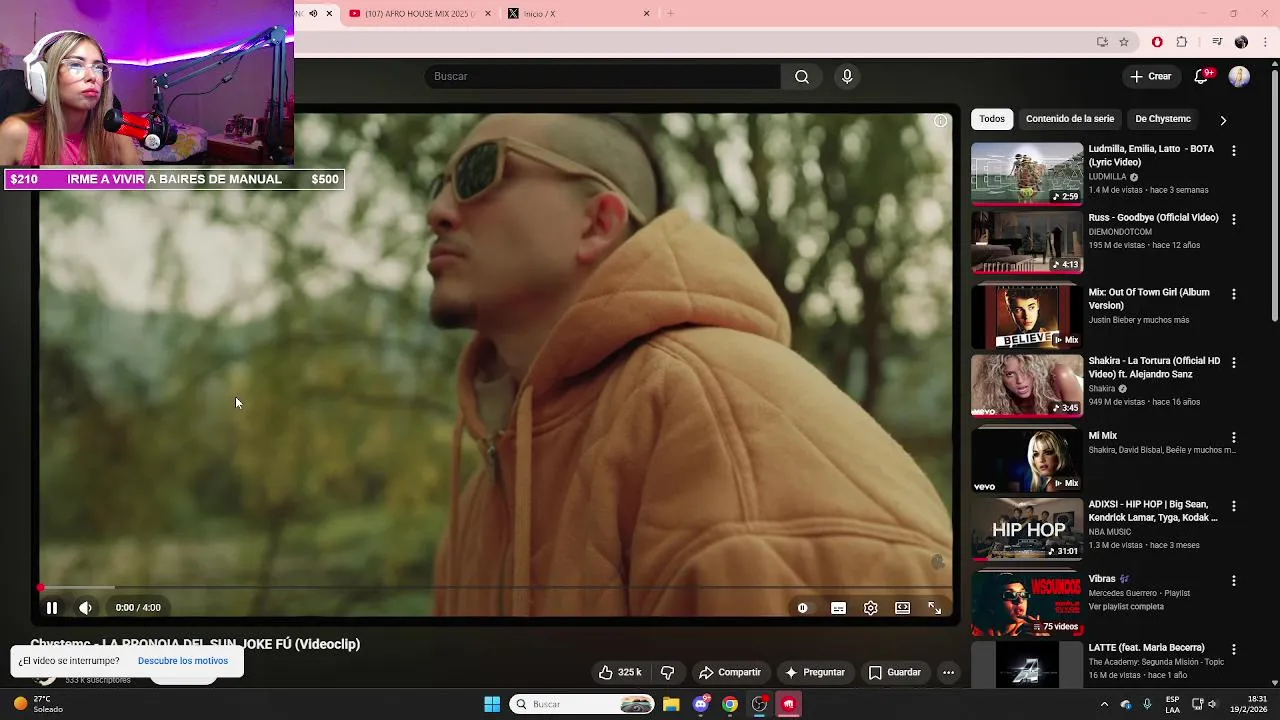Open options for Vibras playlist
The image size is (1280, 720).
[x=1234, y=580]
